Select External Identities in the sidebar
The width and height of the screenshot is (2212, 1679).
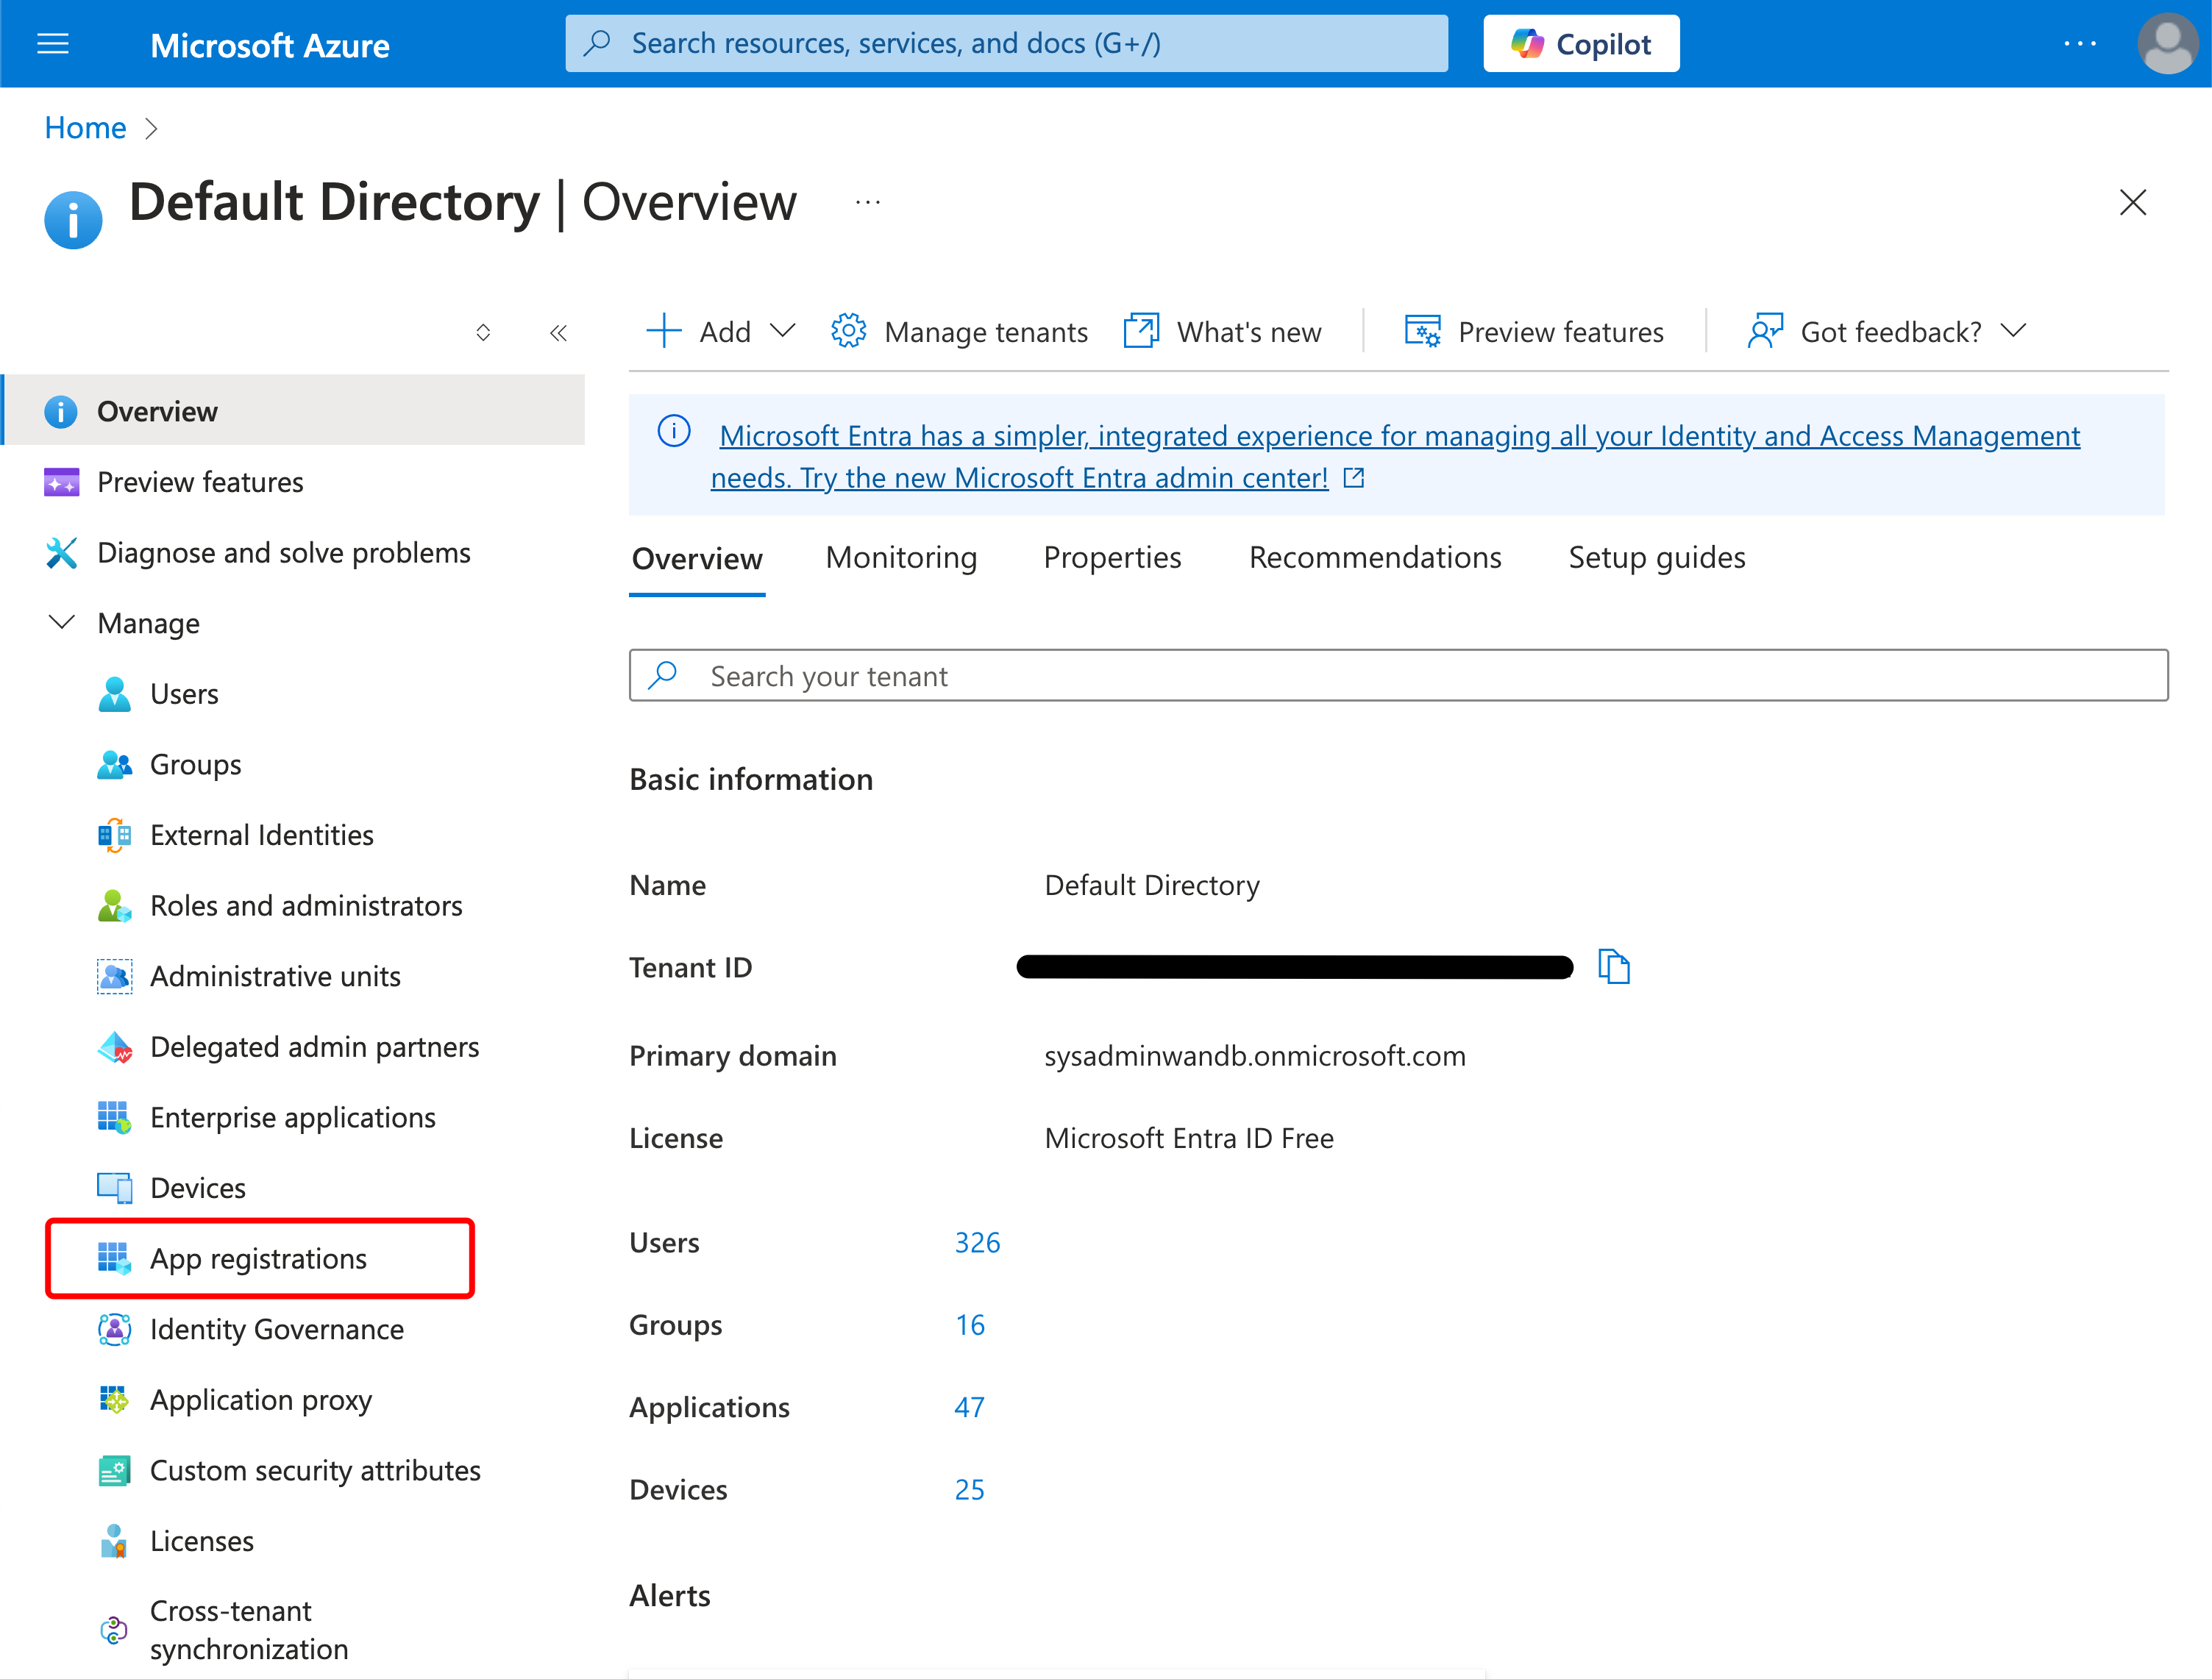coord(262,834)
